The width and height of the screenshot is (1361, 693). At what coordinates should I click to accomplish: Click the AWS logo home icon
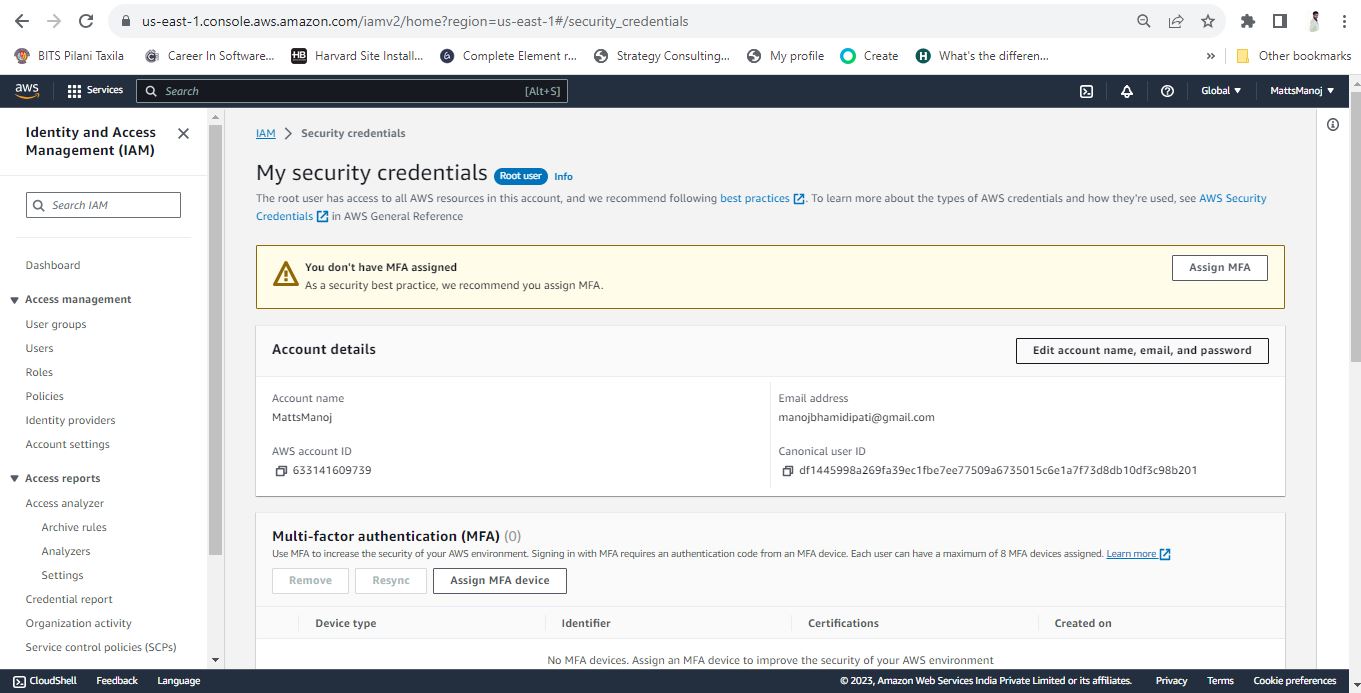click(27, 91)
